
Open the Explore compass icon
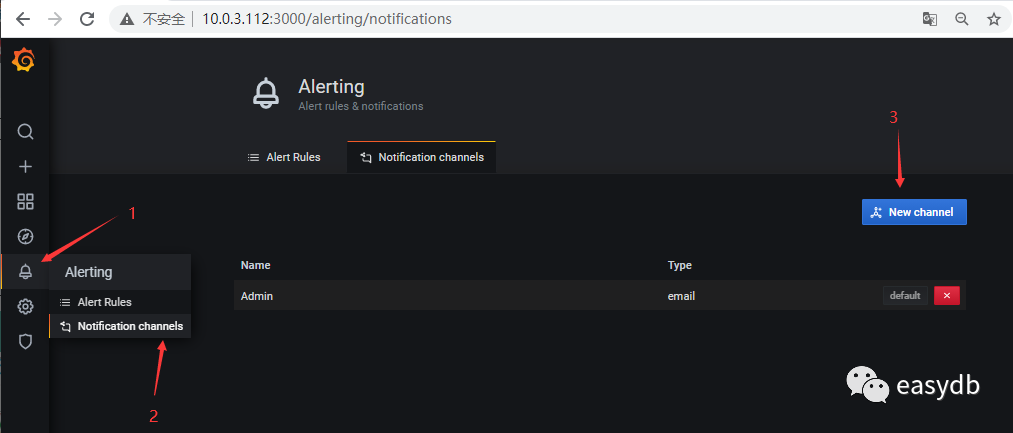pos(25,237)
